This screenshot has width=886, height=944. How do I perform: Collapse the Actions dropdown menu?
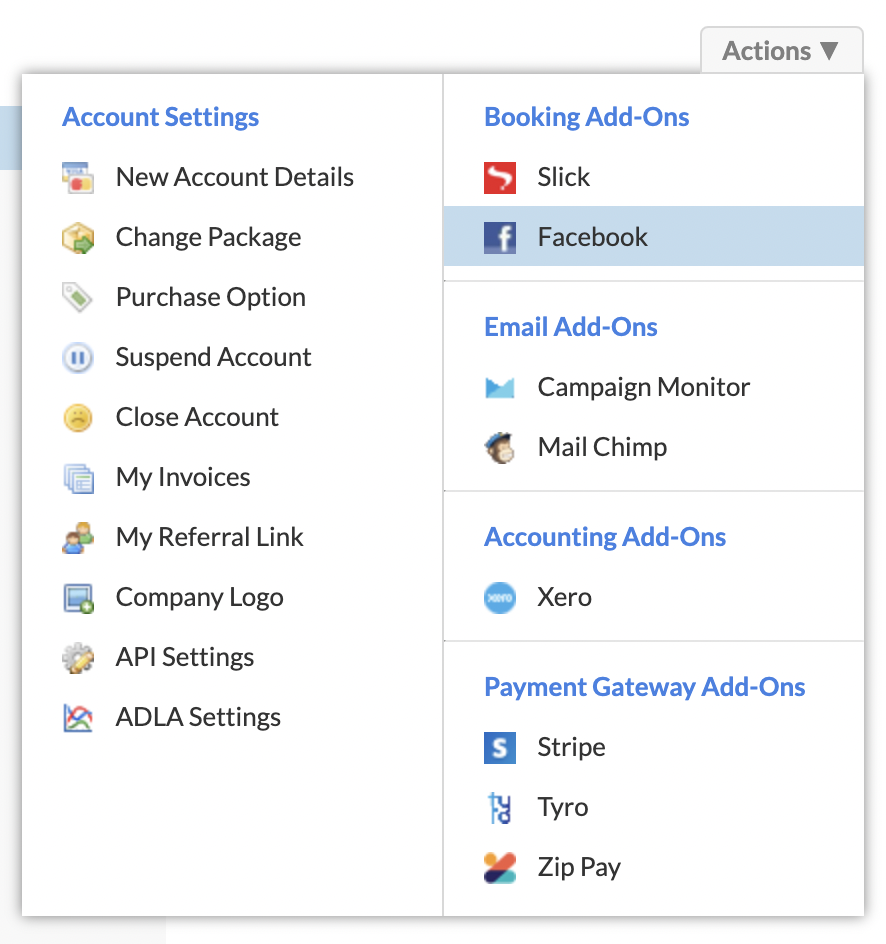click(781, 51)
